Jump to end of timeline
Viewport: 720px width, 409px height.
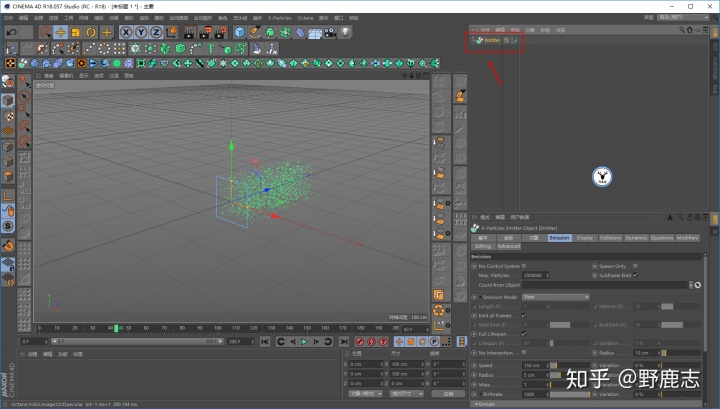(343, 342)
